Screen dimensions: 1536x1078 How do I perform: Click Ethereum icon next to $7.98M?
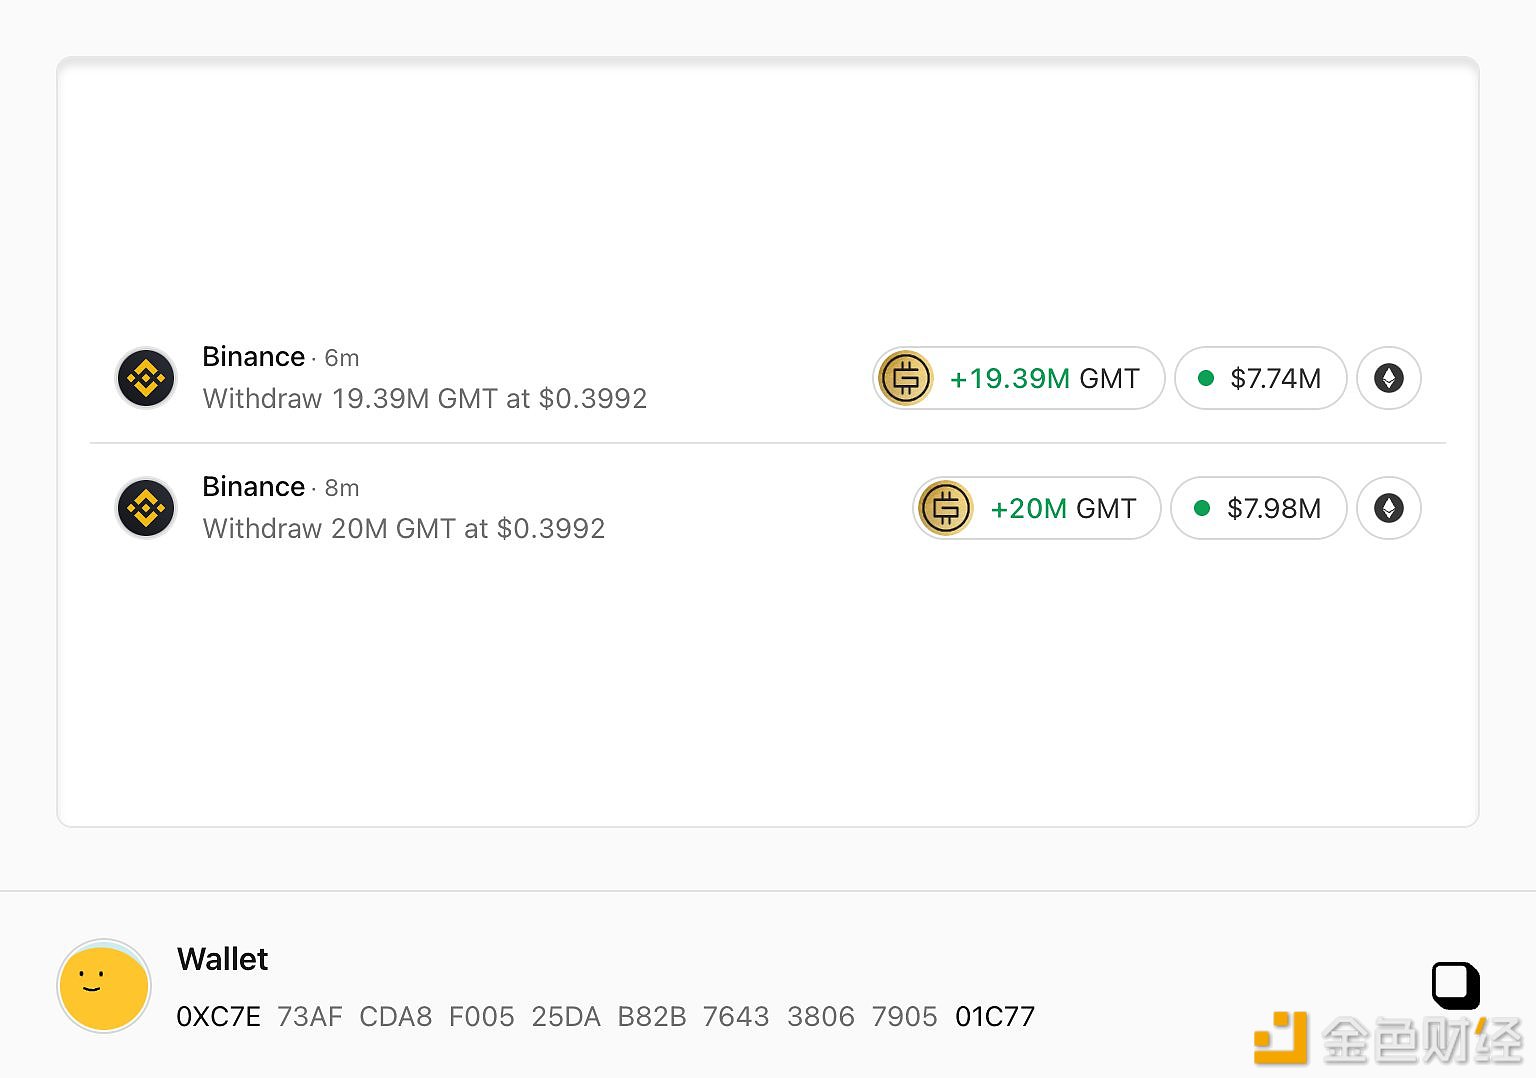1388,508
